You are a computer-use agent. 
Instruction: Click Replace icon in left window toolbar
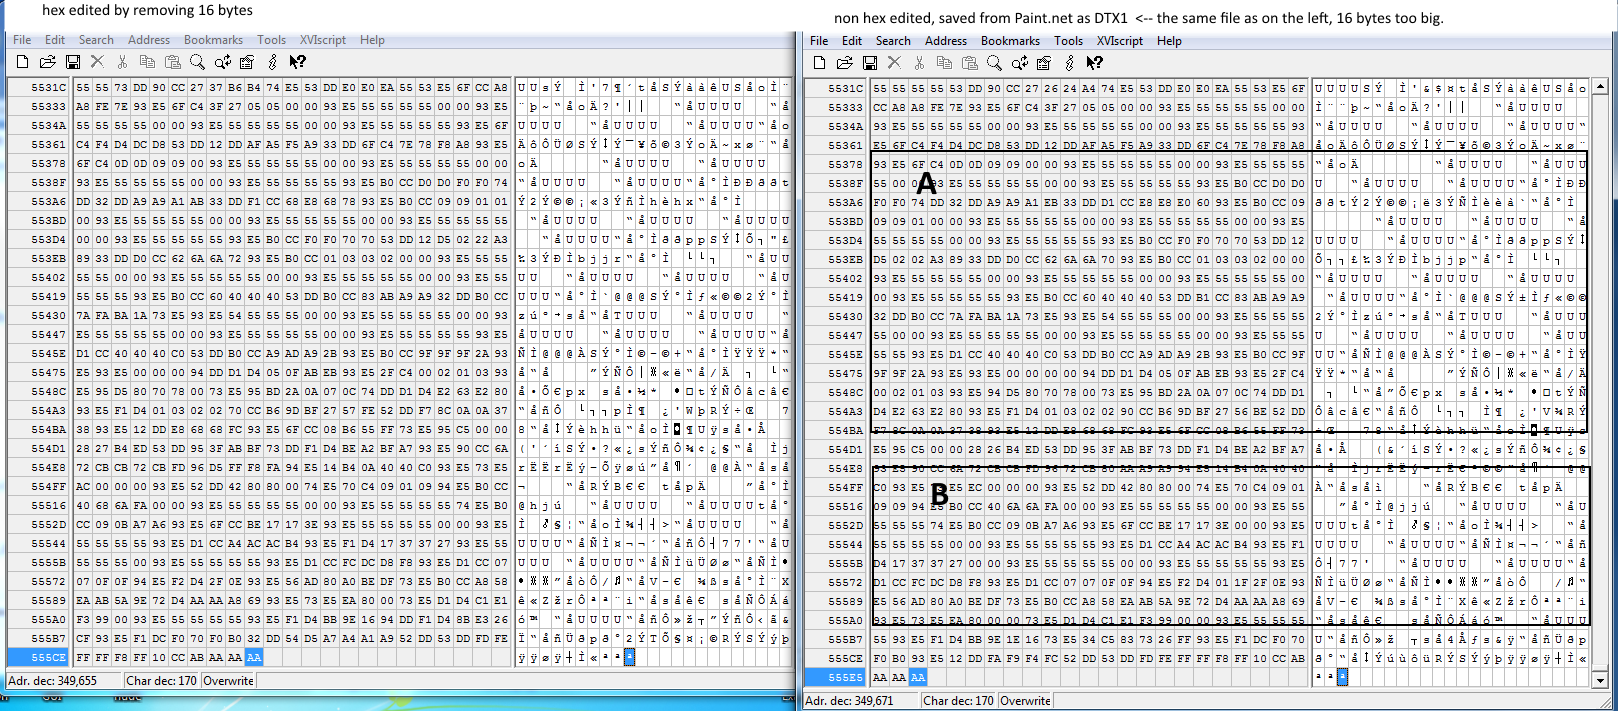(x=222, y=62)
